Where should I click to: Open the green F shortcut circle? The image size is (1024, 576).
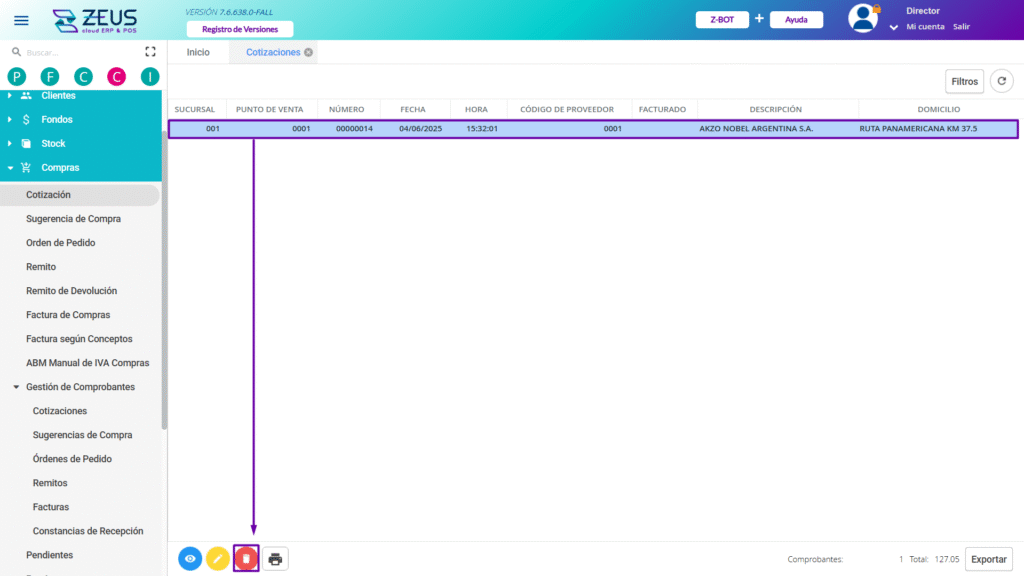pyautogui.click(x=50, y=77)
